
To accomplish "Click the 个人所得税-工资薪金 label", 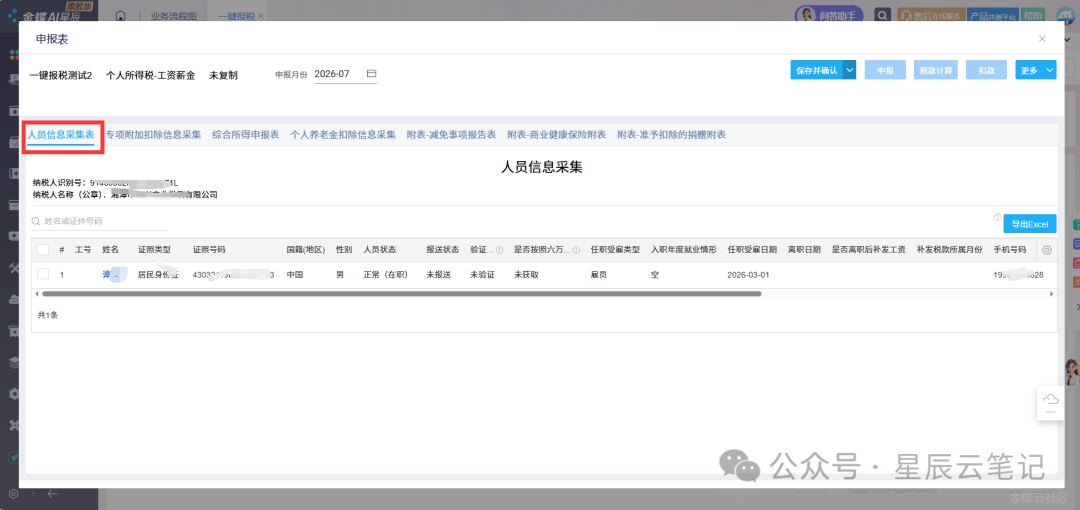I will [x=150, y=75].
